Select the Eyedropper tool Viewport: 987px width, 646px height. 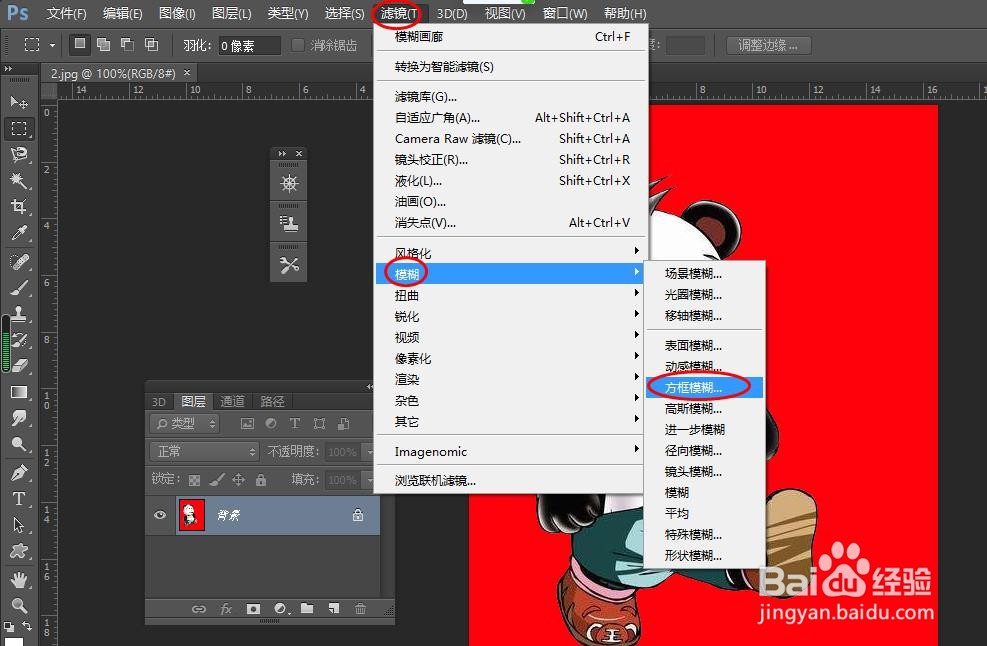19,232
